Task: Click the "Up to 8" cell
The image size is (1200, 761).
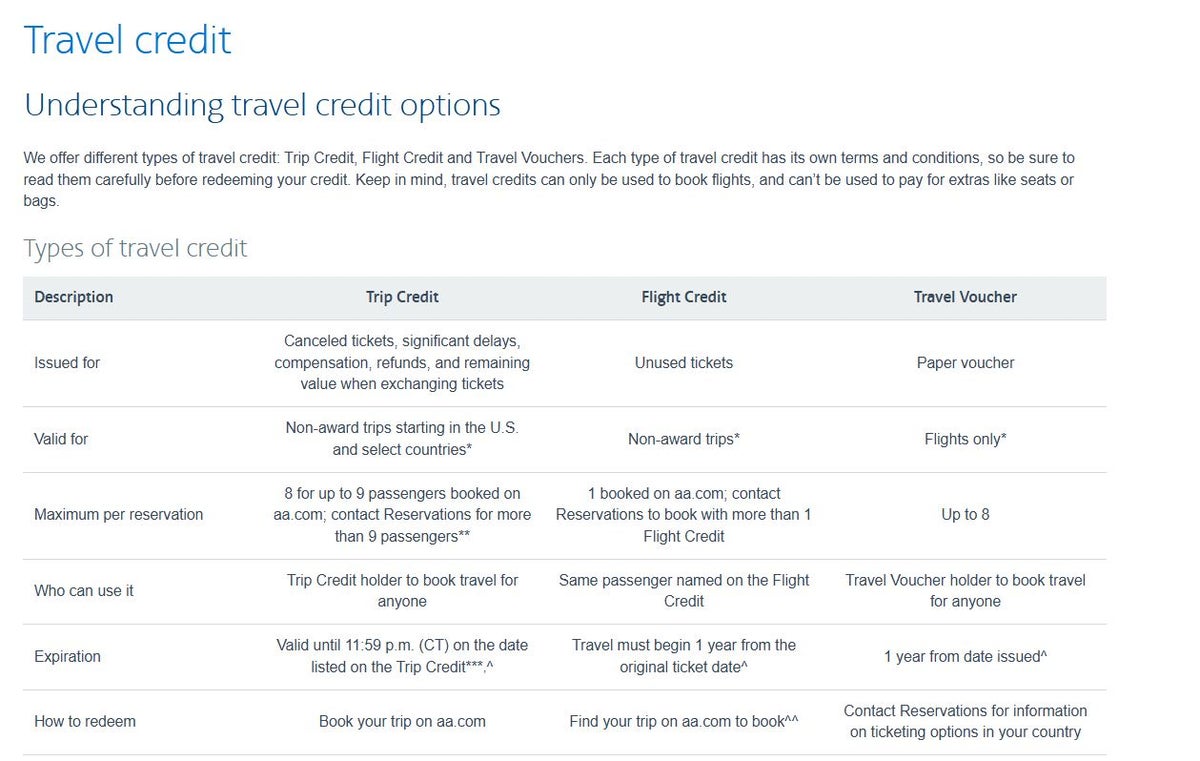Action: point(965,515)
